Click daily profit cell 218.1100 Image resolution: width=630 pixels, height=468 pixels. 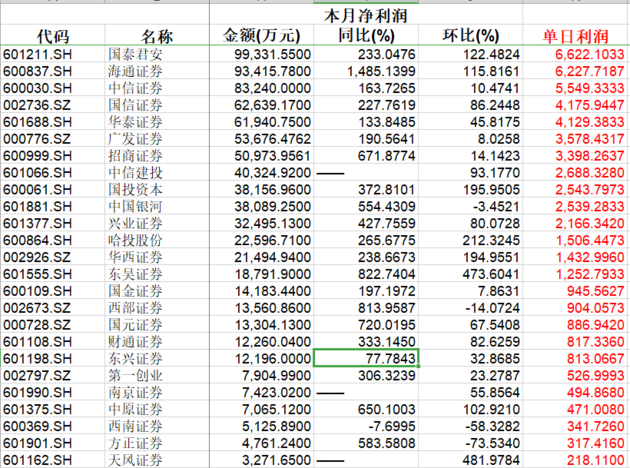pos(575,459)
